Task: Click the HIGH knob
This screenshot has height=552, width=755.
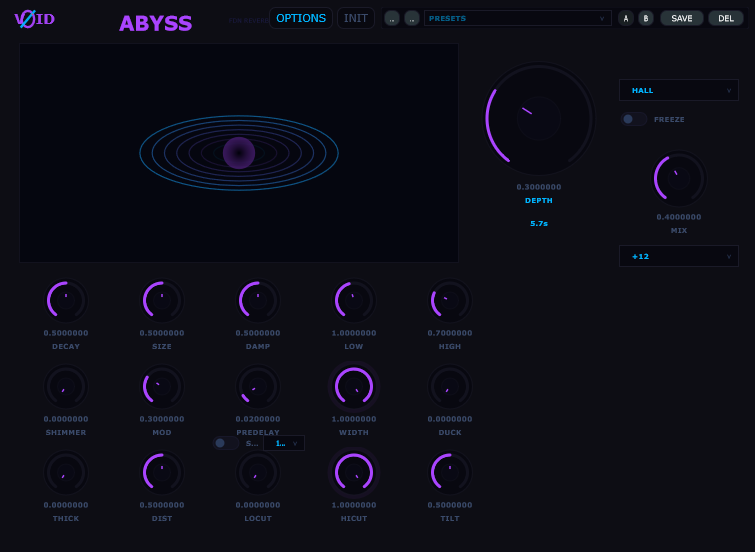Action: [450, 301]
